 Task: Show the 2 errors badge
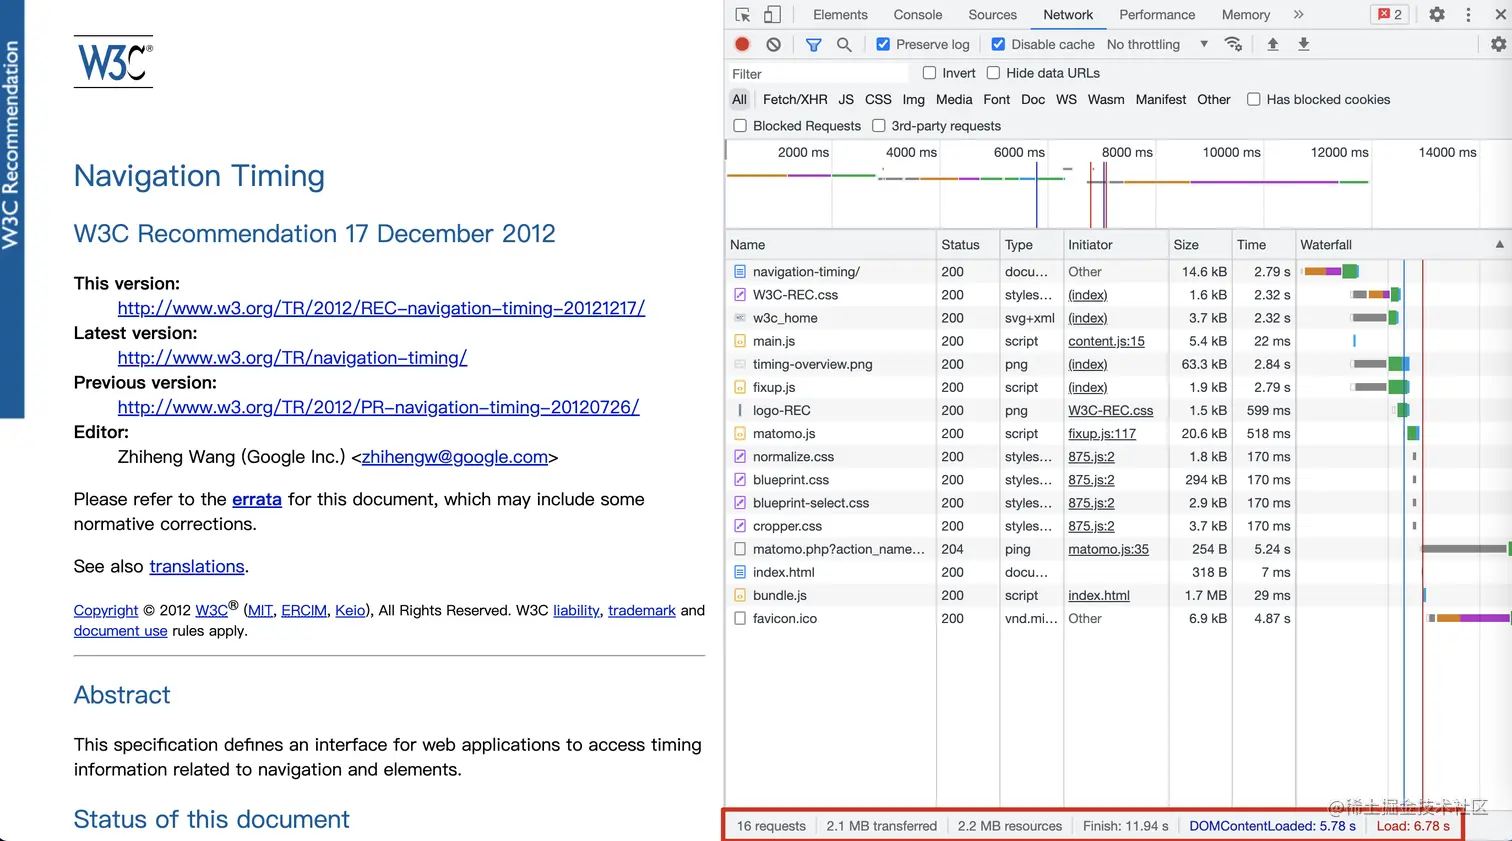click(x=1389, y=14)
